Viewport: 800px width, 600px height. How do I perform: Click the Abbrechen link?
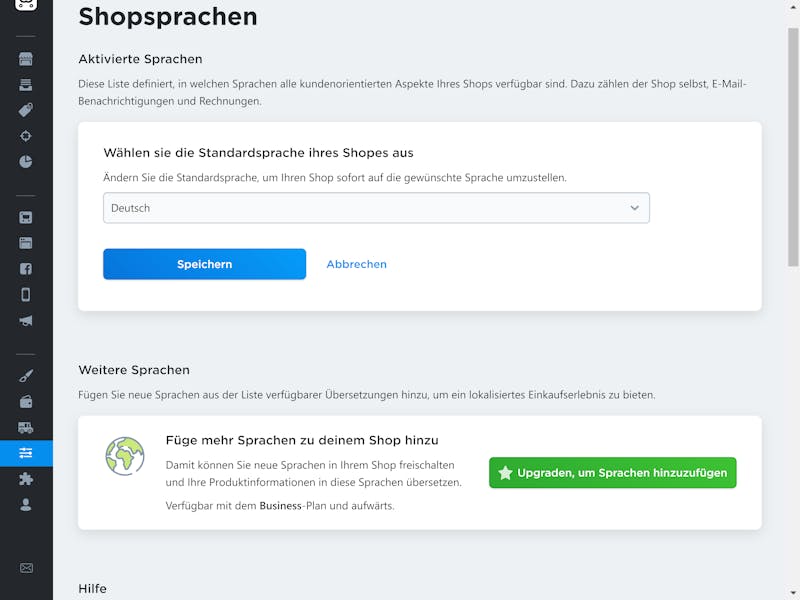point(357,264)
